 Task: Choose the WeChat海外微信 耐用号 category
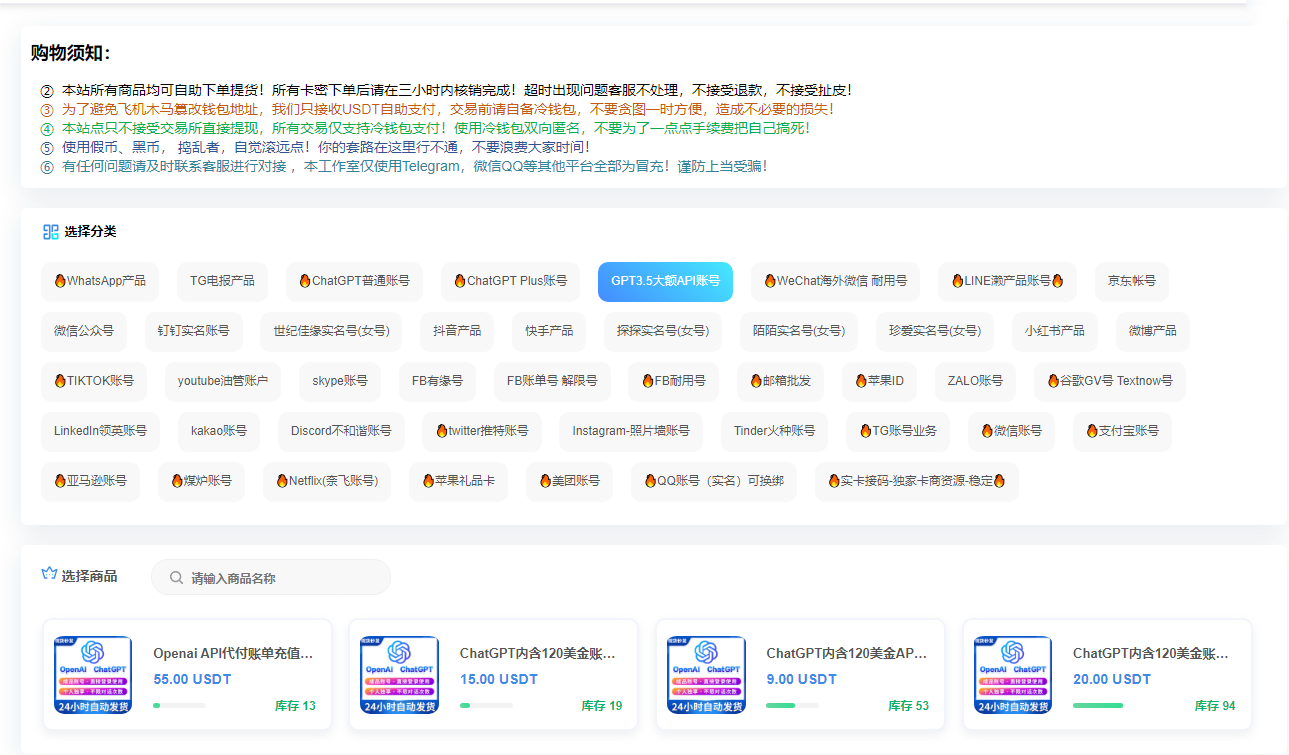tap(835, 282)
